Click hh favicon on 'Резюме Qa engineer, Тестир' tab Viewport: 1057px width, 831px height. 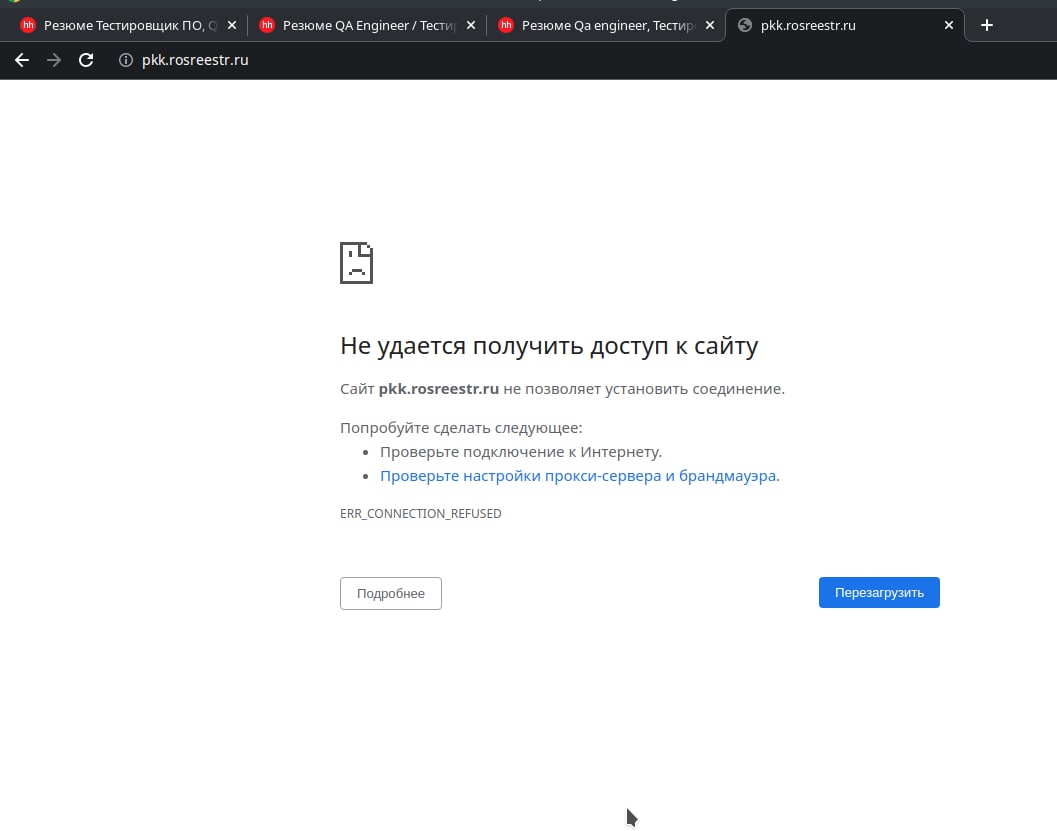pyautogui.click(x=506, y=25)
